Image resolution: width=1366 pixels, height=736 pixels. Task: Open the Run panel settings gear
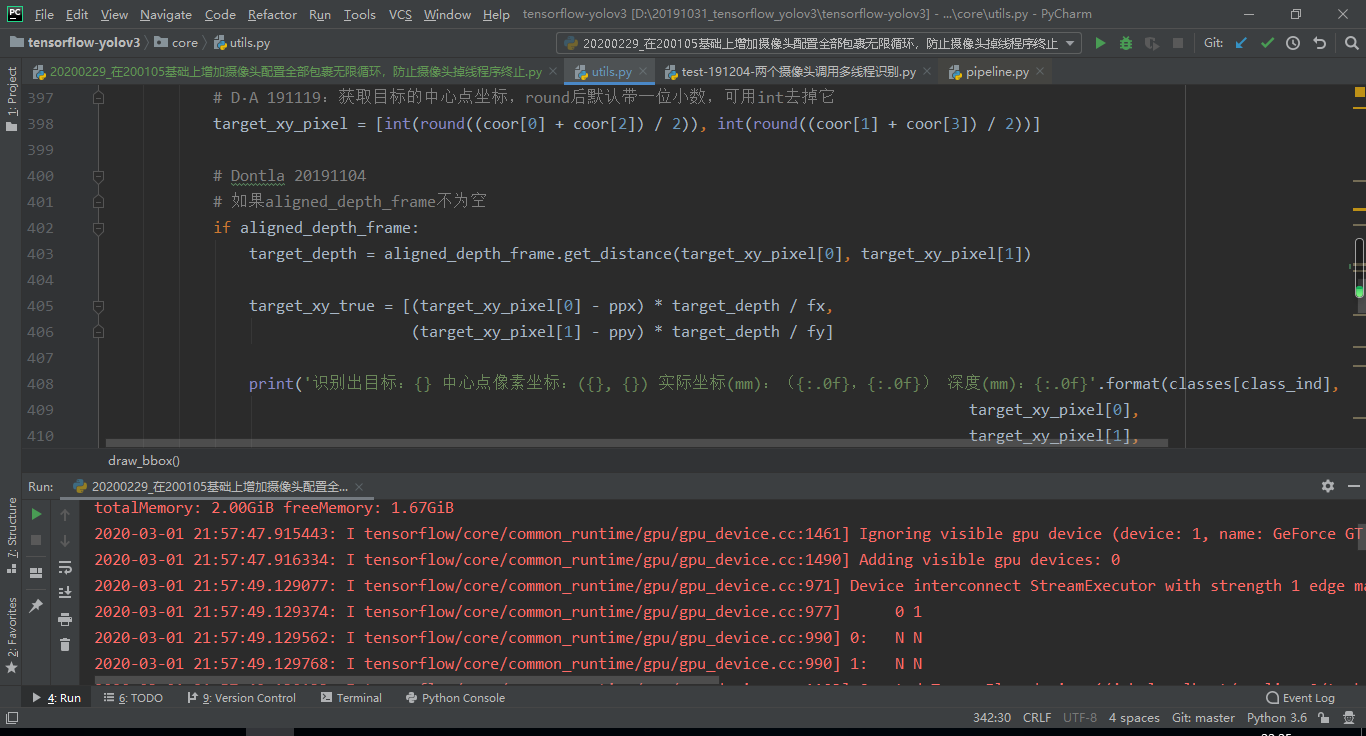1327,485
